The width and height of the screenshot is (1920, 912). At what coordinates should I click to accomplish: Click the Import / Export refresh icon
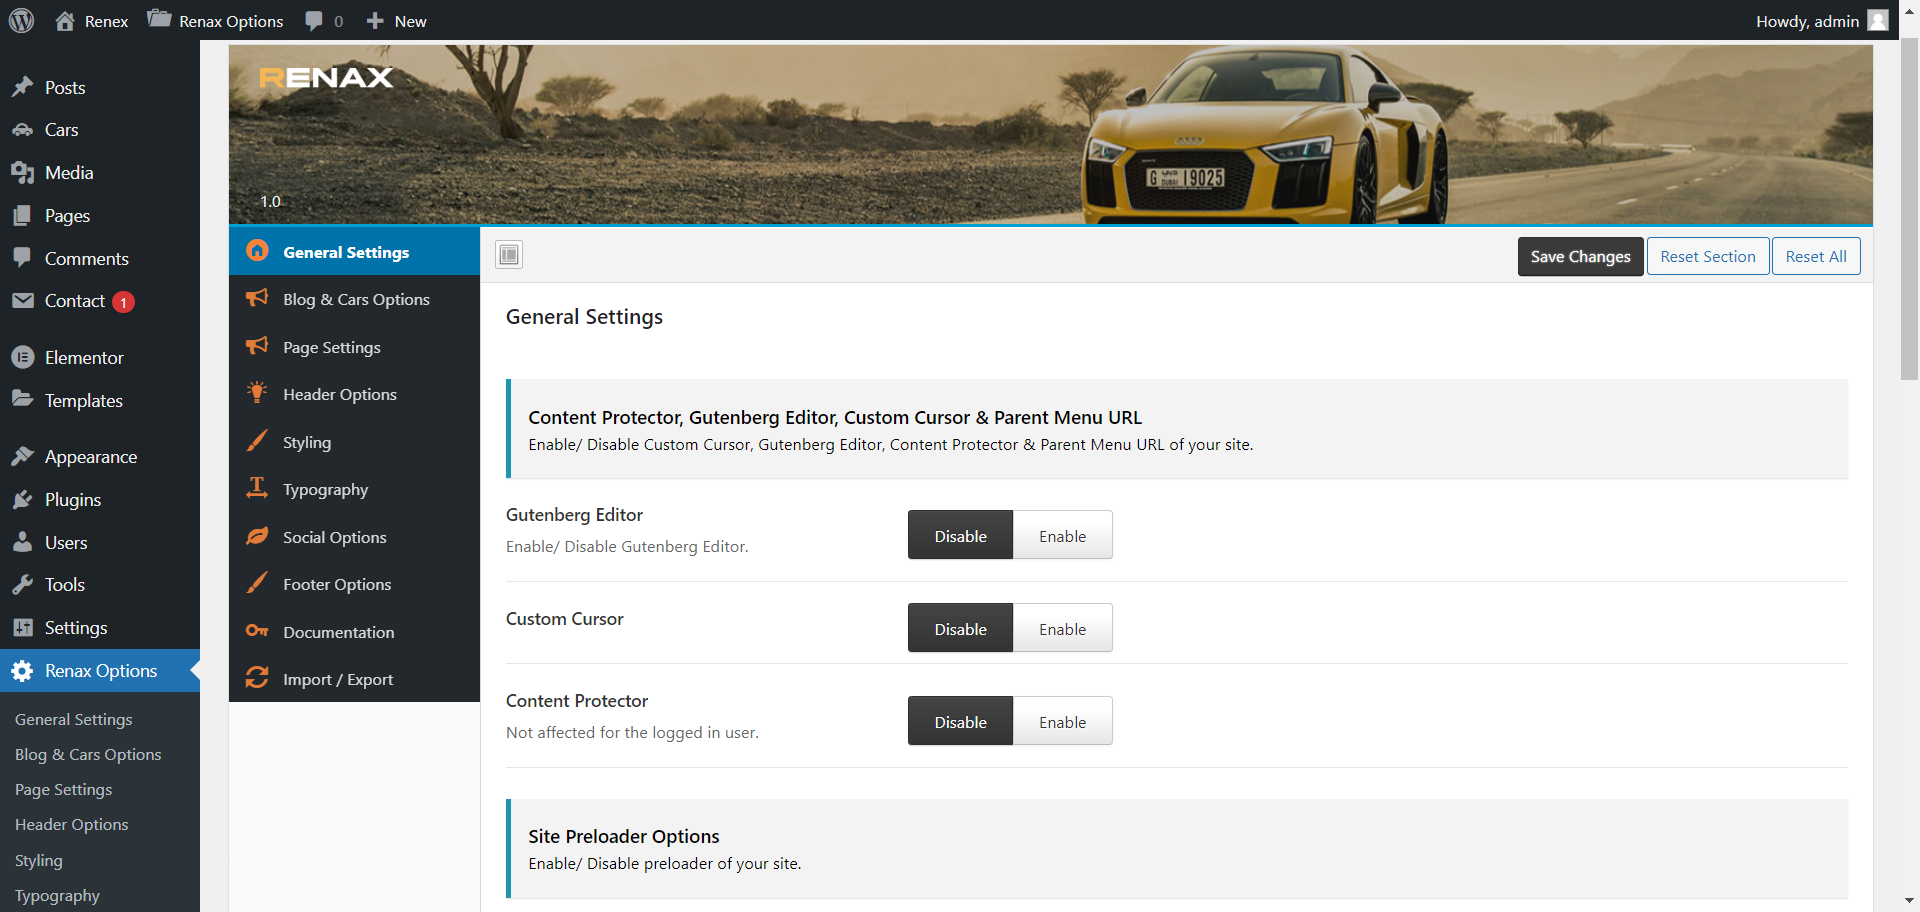pyautogui.click(x=257, y=678)
